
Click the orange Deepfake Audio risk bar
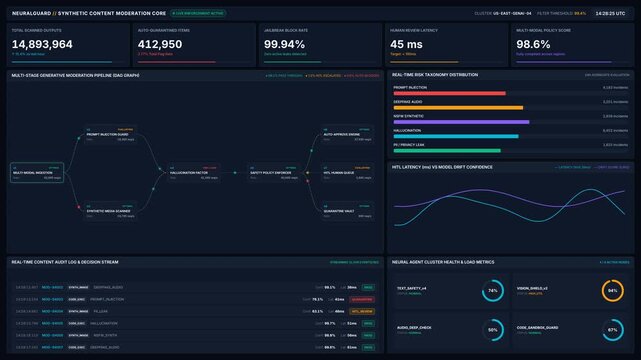(x=458, y=108)
